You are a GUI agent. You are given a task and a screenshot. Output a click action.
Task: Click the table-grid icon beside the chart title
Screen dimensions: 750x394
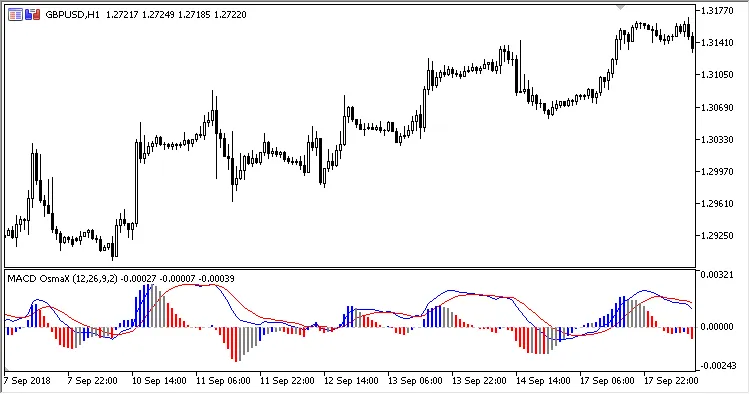pos(15,15)
